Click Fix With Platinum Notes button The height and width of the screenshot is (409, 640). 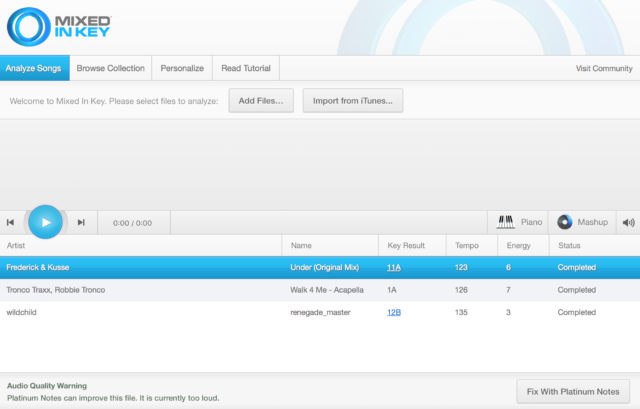coord(573,391)
